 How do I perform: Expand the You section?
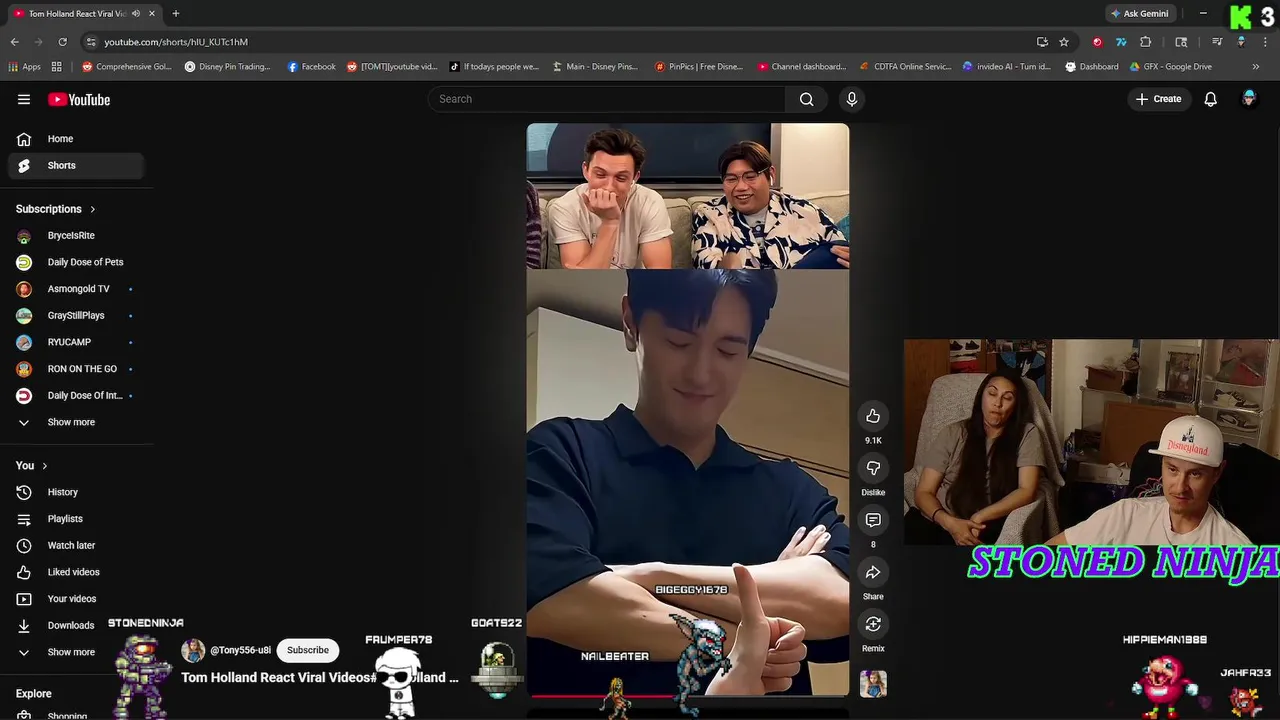[31, 466]
